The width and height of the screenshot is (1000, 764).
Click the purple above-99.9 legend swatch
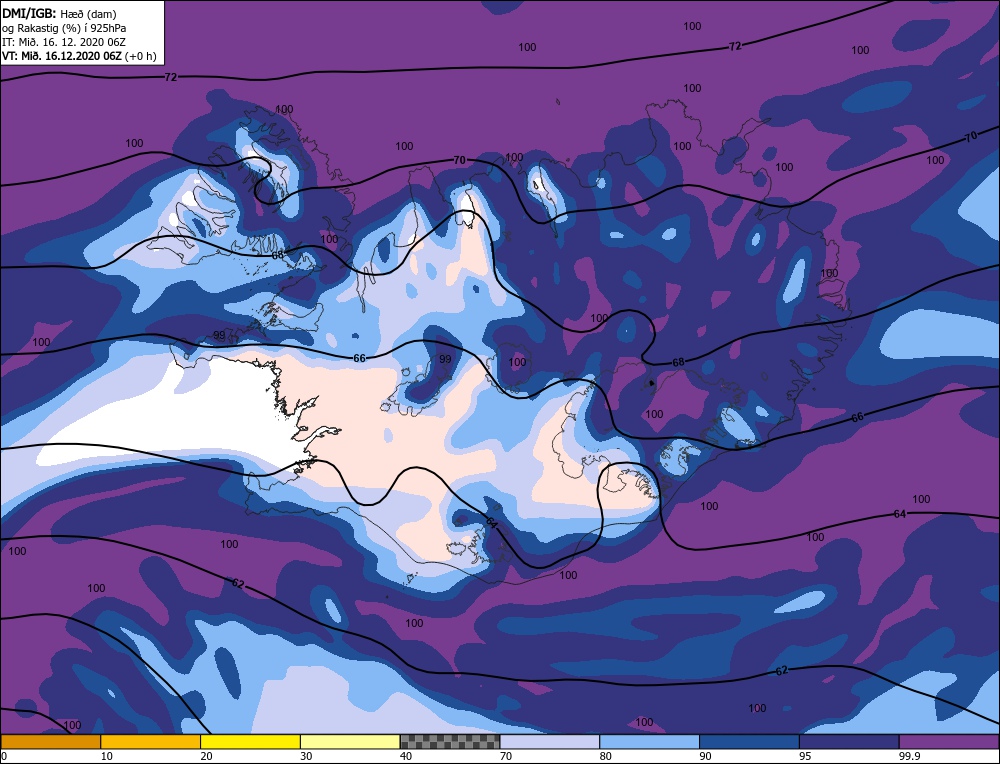949,741
